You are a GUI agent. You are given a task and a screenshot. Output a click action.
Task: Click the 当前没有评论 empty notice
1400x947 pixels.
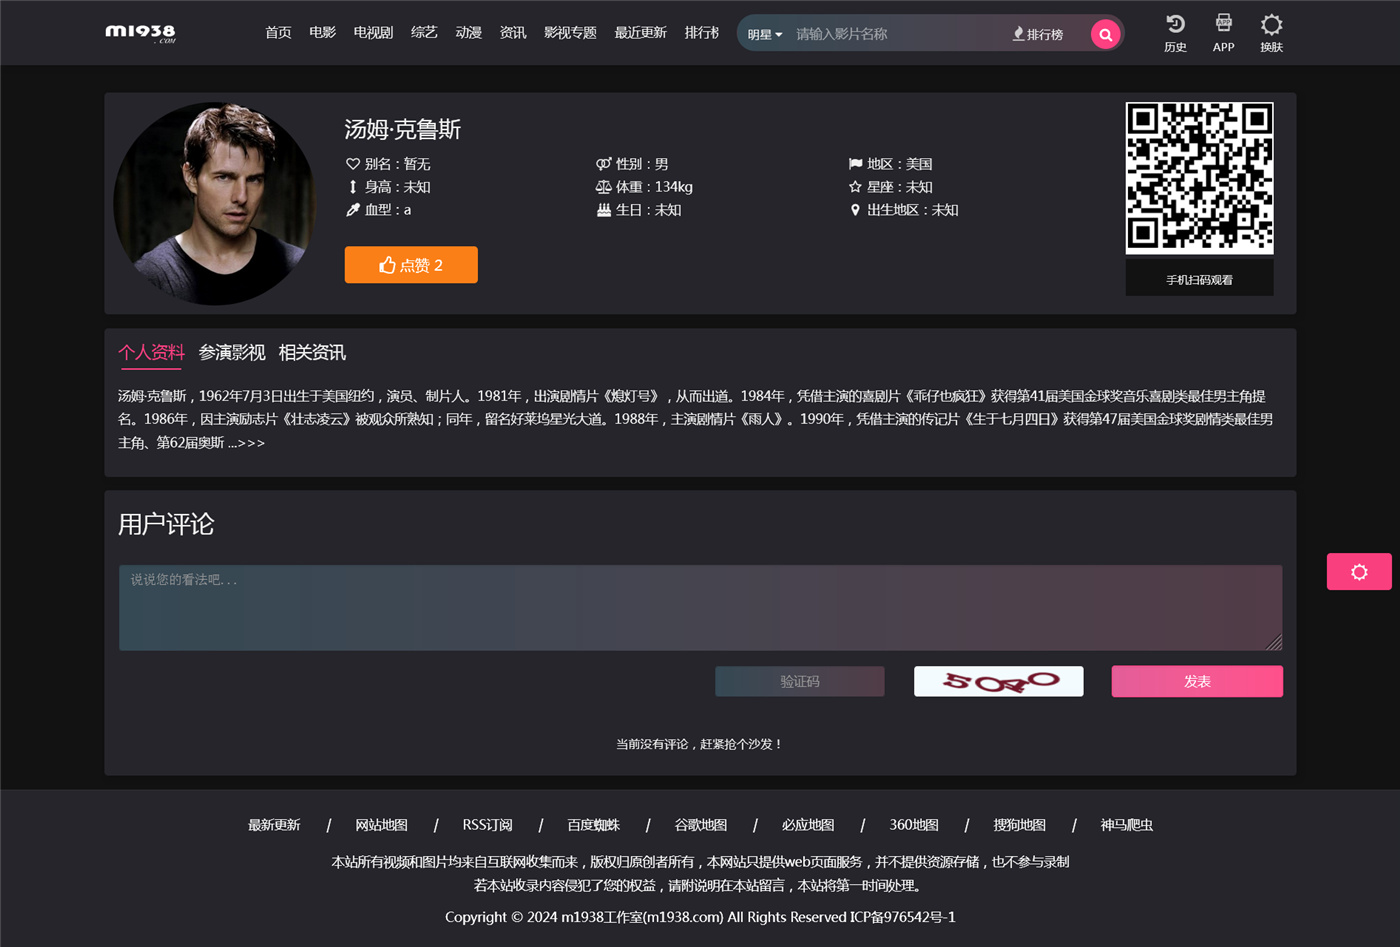coord(700,744)
